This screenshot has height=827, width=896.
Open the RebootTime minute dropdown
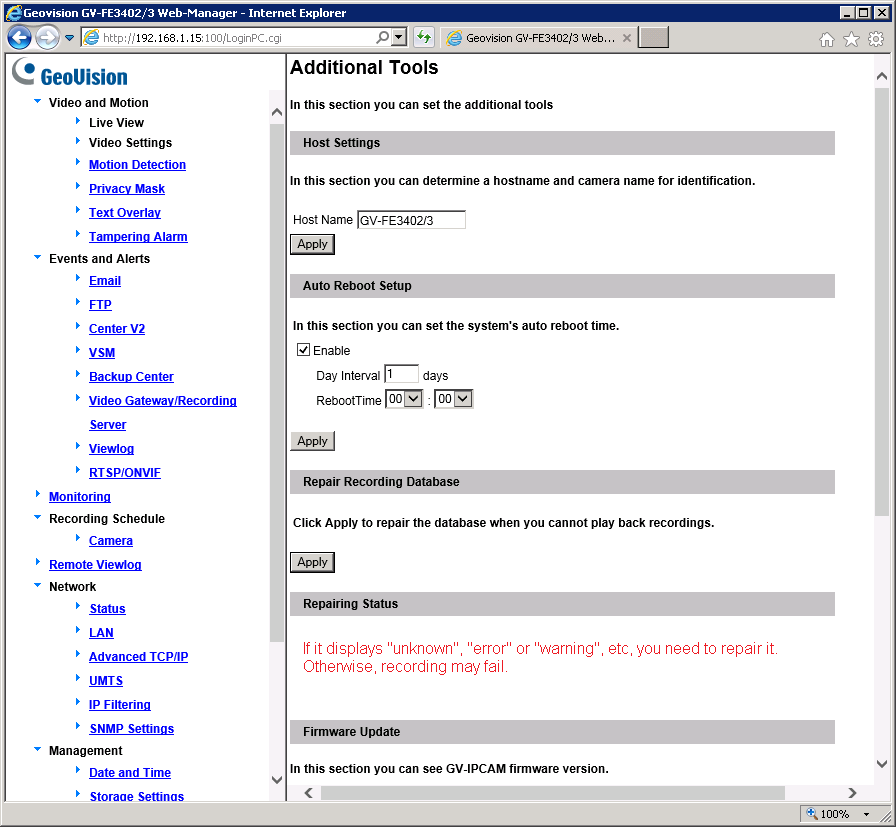454,399
